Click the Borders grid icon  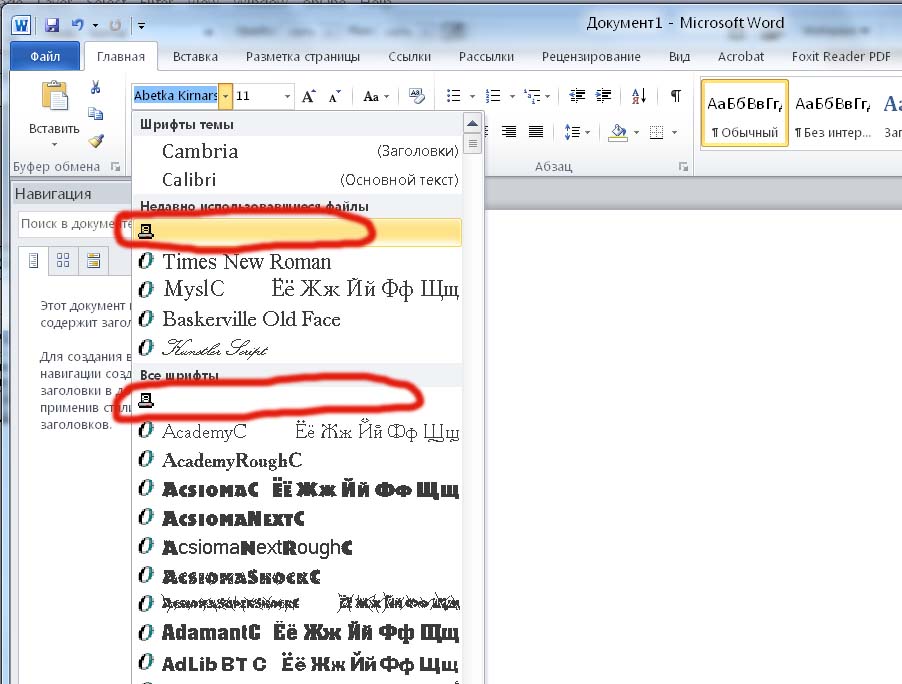tap(656, 132)
